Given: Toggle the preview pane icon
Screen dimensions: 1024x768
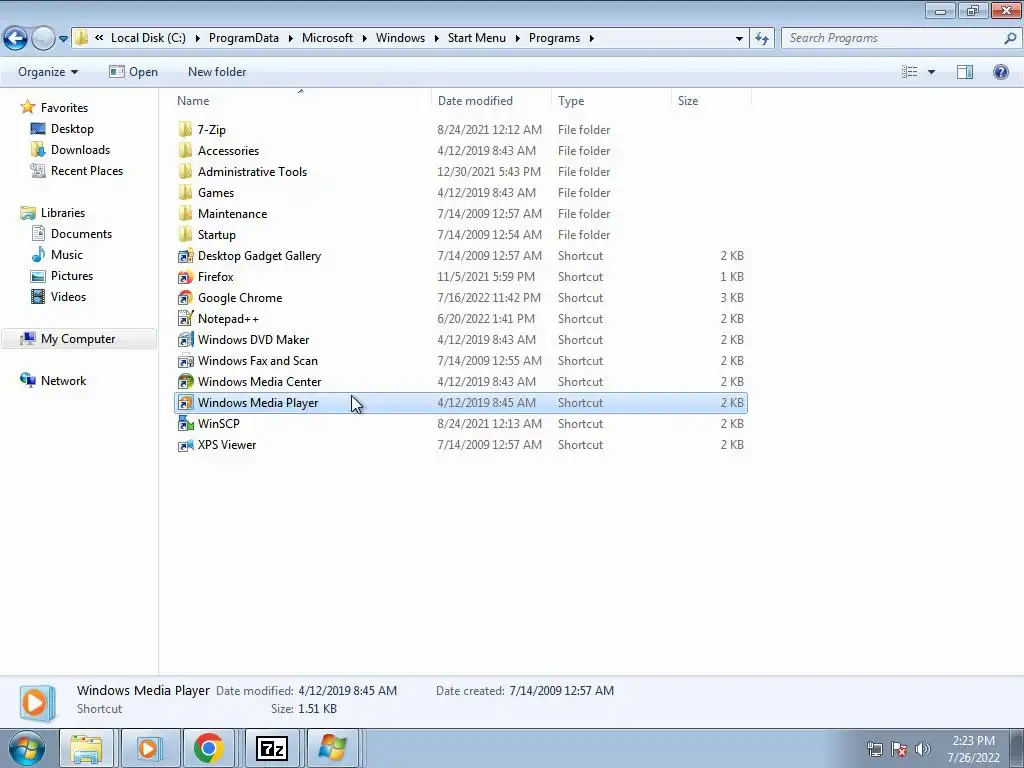Looking at the screenshot, I should (x=965, y=72).
